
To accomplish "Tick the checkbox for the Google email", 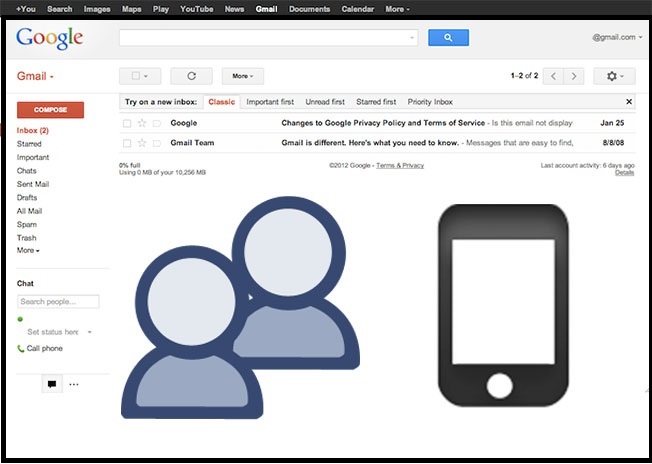I will point(127,123).
